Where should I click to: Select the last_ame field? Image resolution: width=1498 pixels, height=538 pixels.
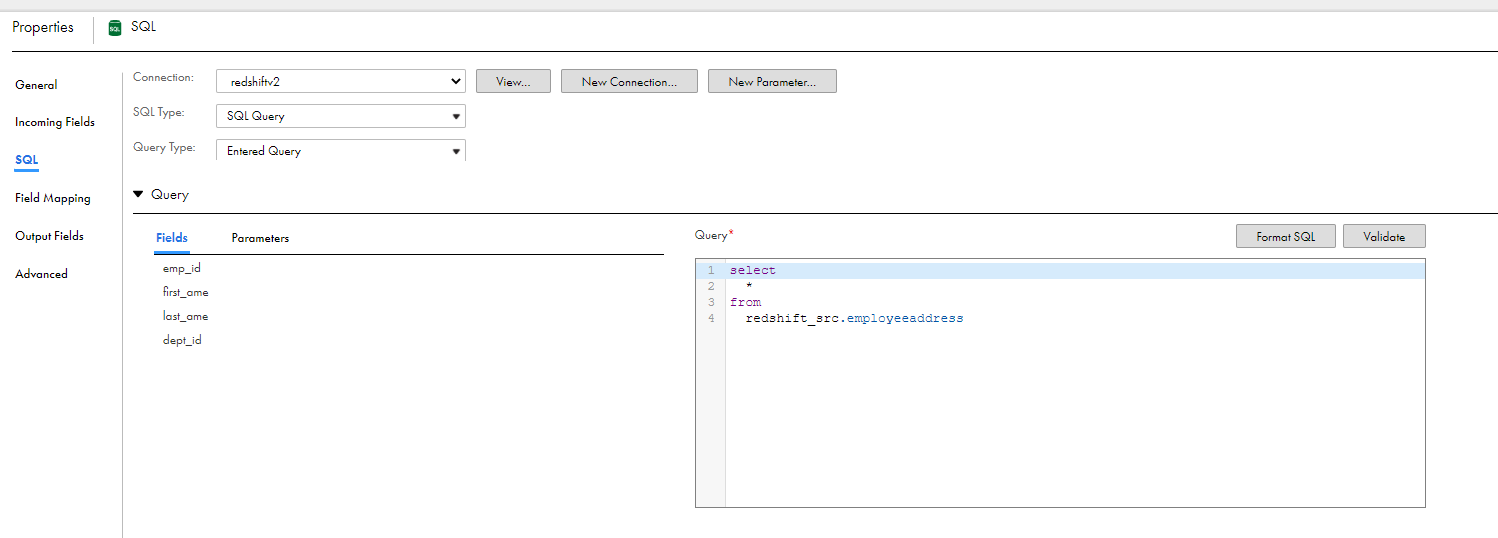[186, 316]
